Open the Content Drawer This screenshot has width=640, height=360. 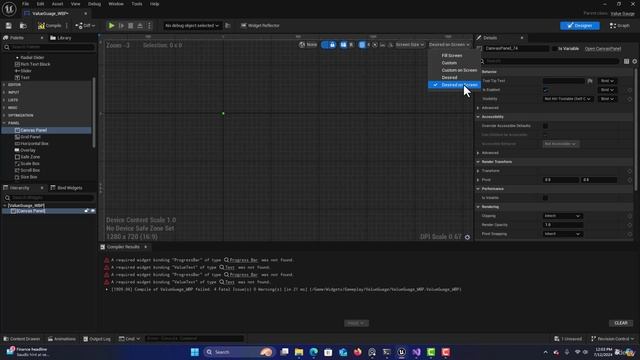tap(22, 339)
